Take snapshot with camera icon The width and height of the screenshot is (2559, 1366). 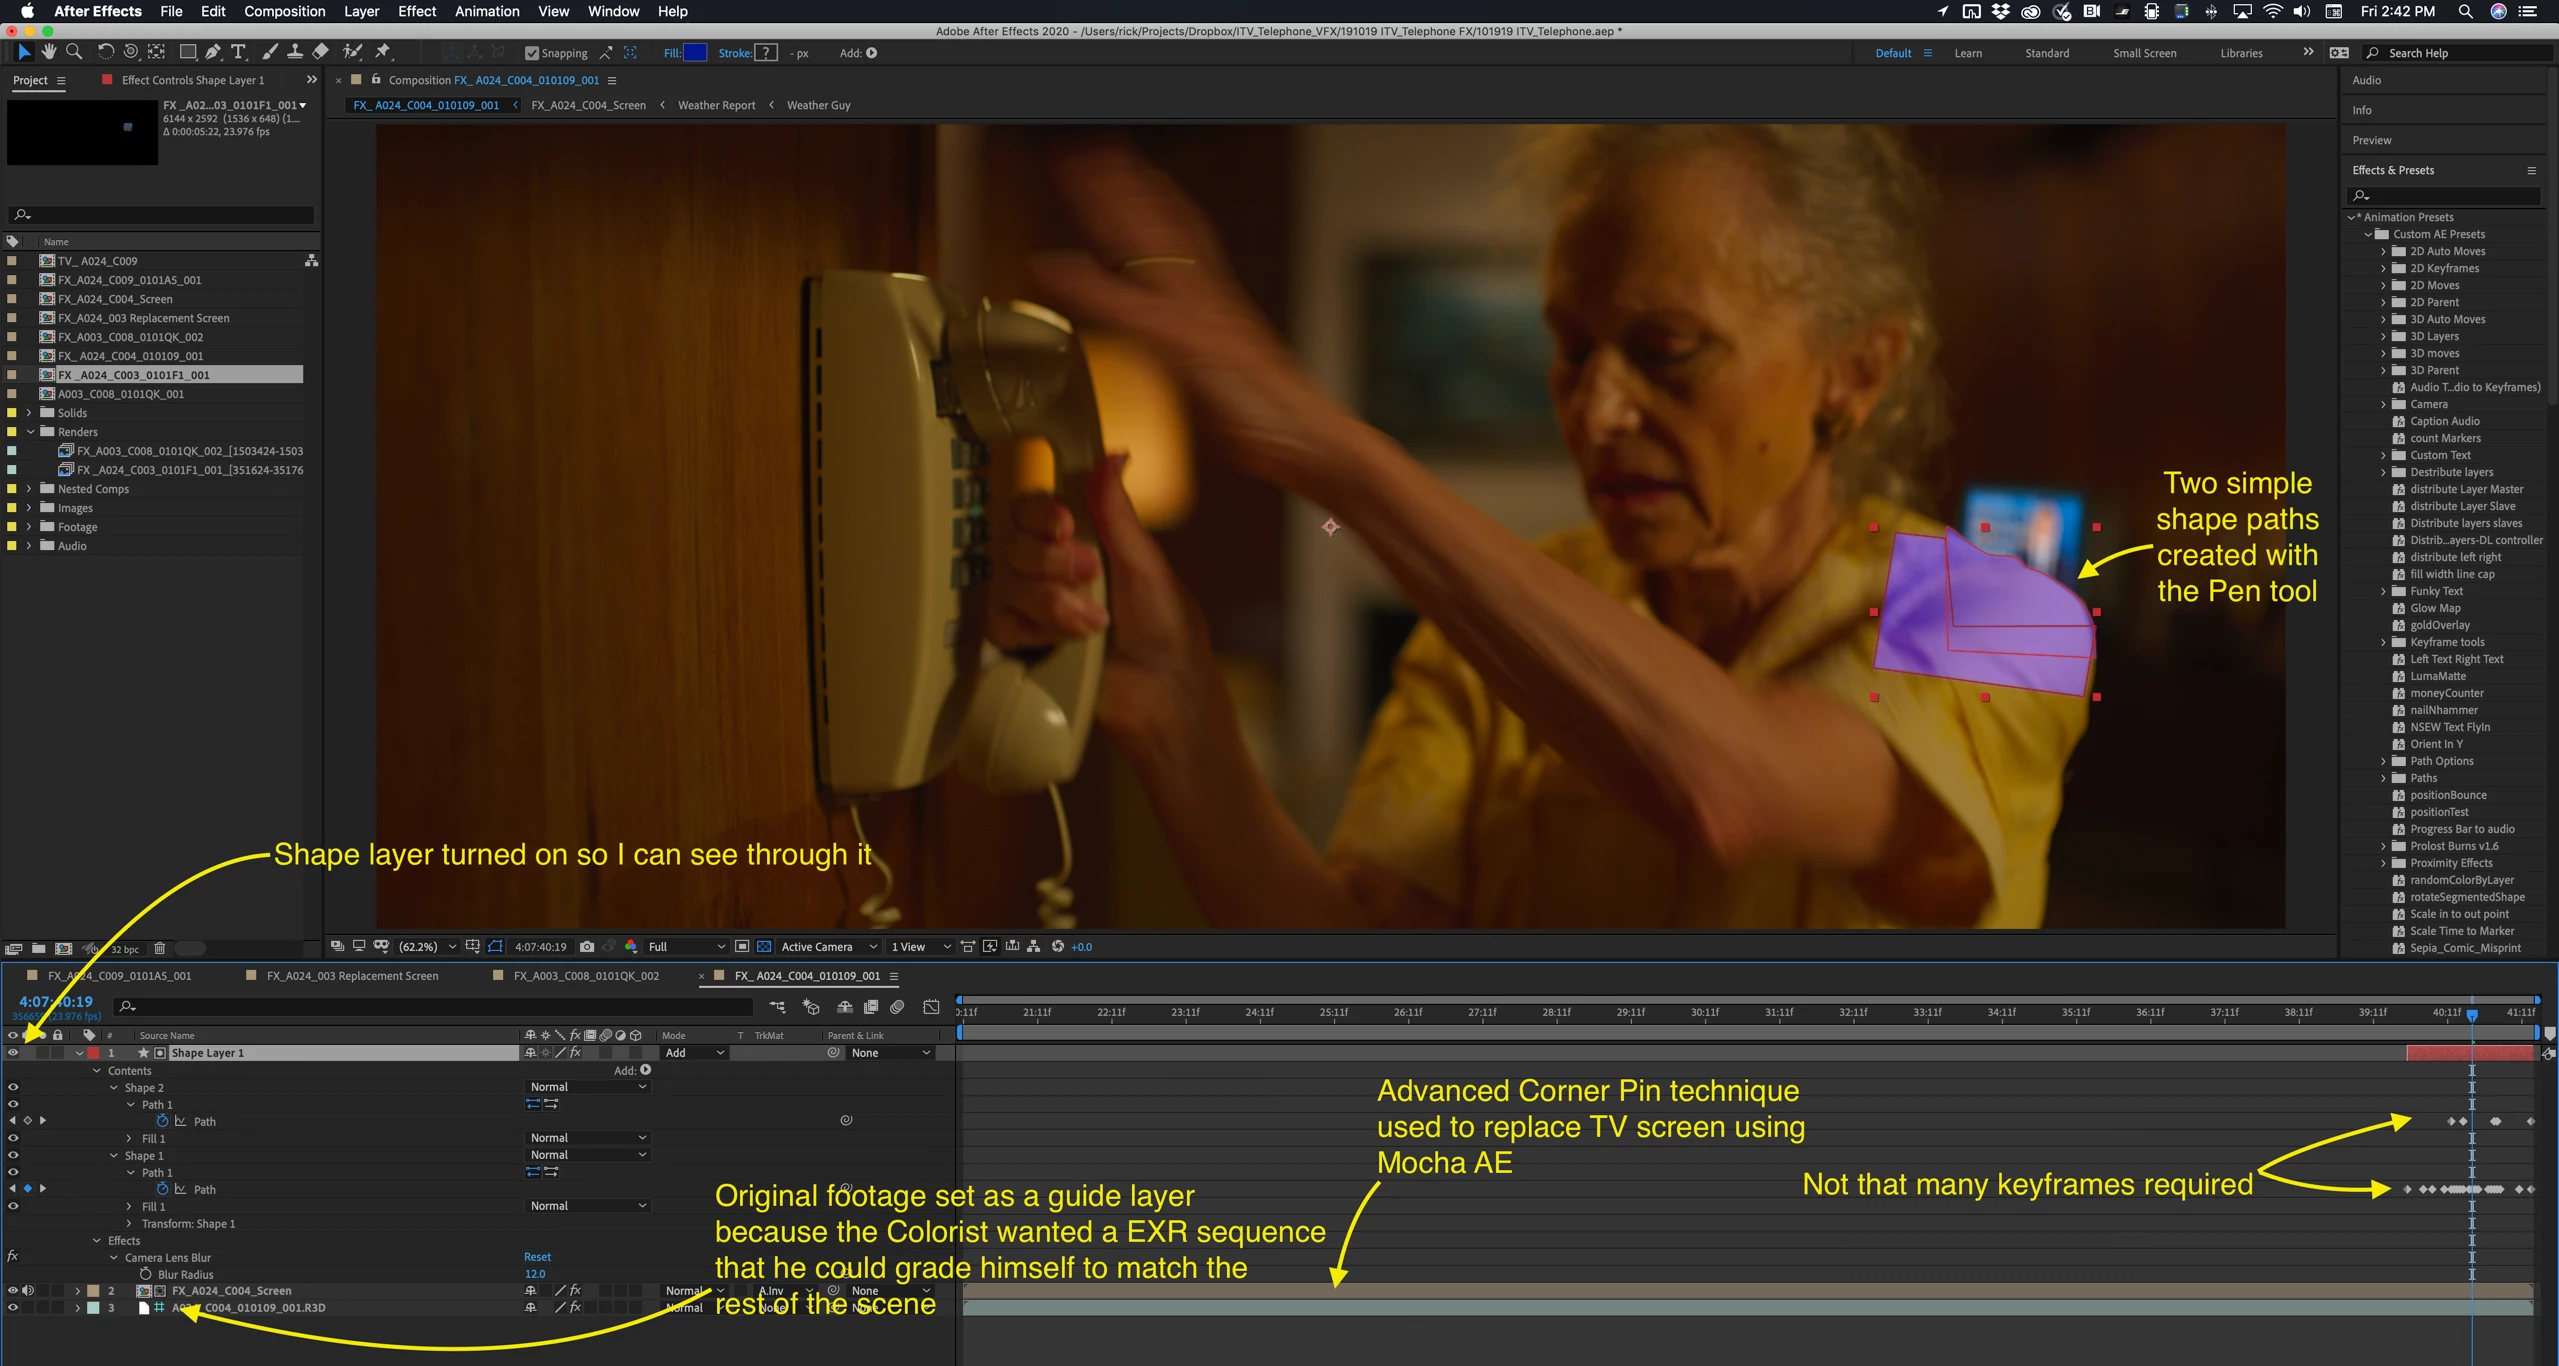(587, 946)
